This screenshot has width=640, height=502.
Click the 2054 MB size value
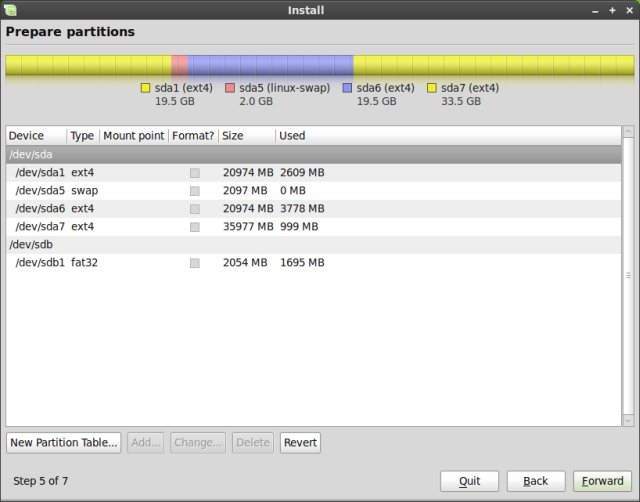pyautogui.click(x=245, y=262)
